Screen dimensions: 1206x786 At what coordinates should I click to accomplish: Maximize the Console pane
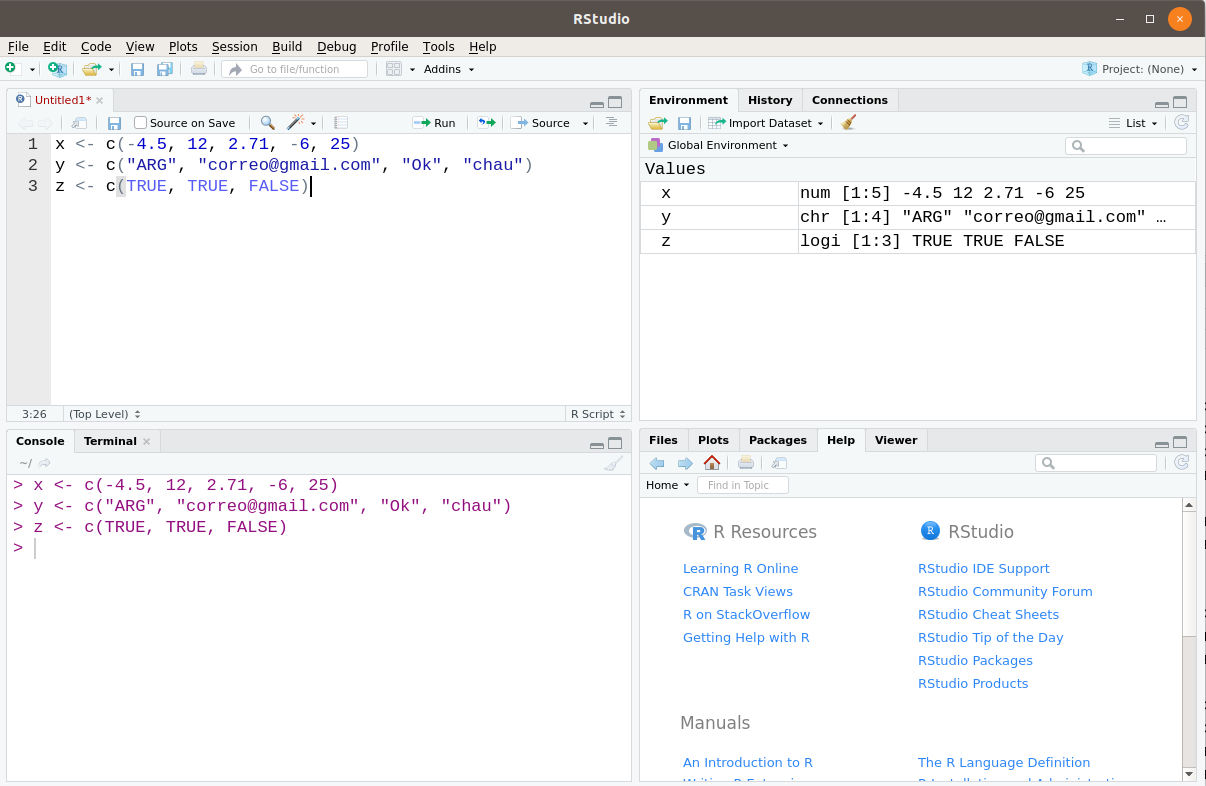615,443
